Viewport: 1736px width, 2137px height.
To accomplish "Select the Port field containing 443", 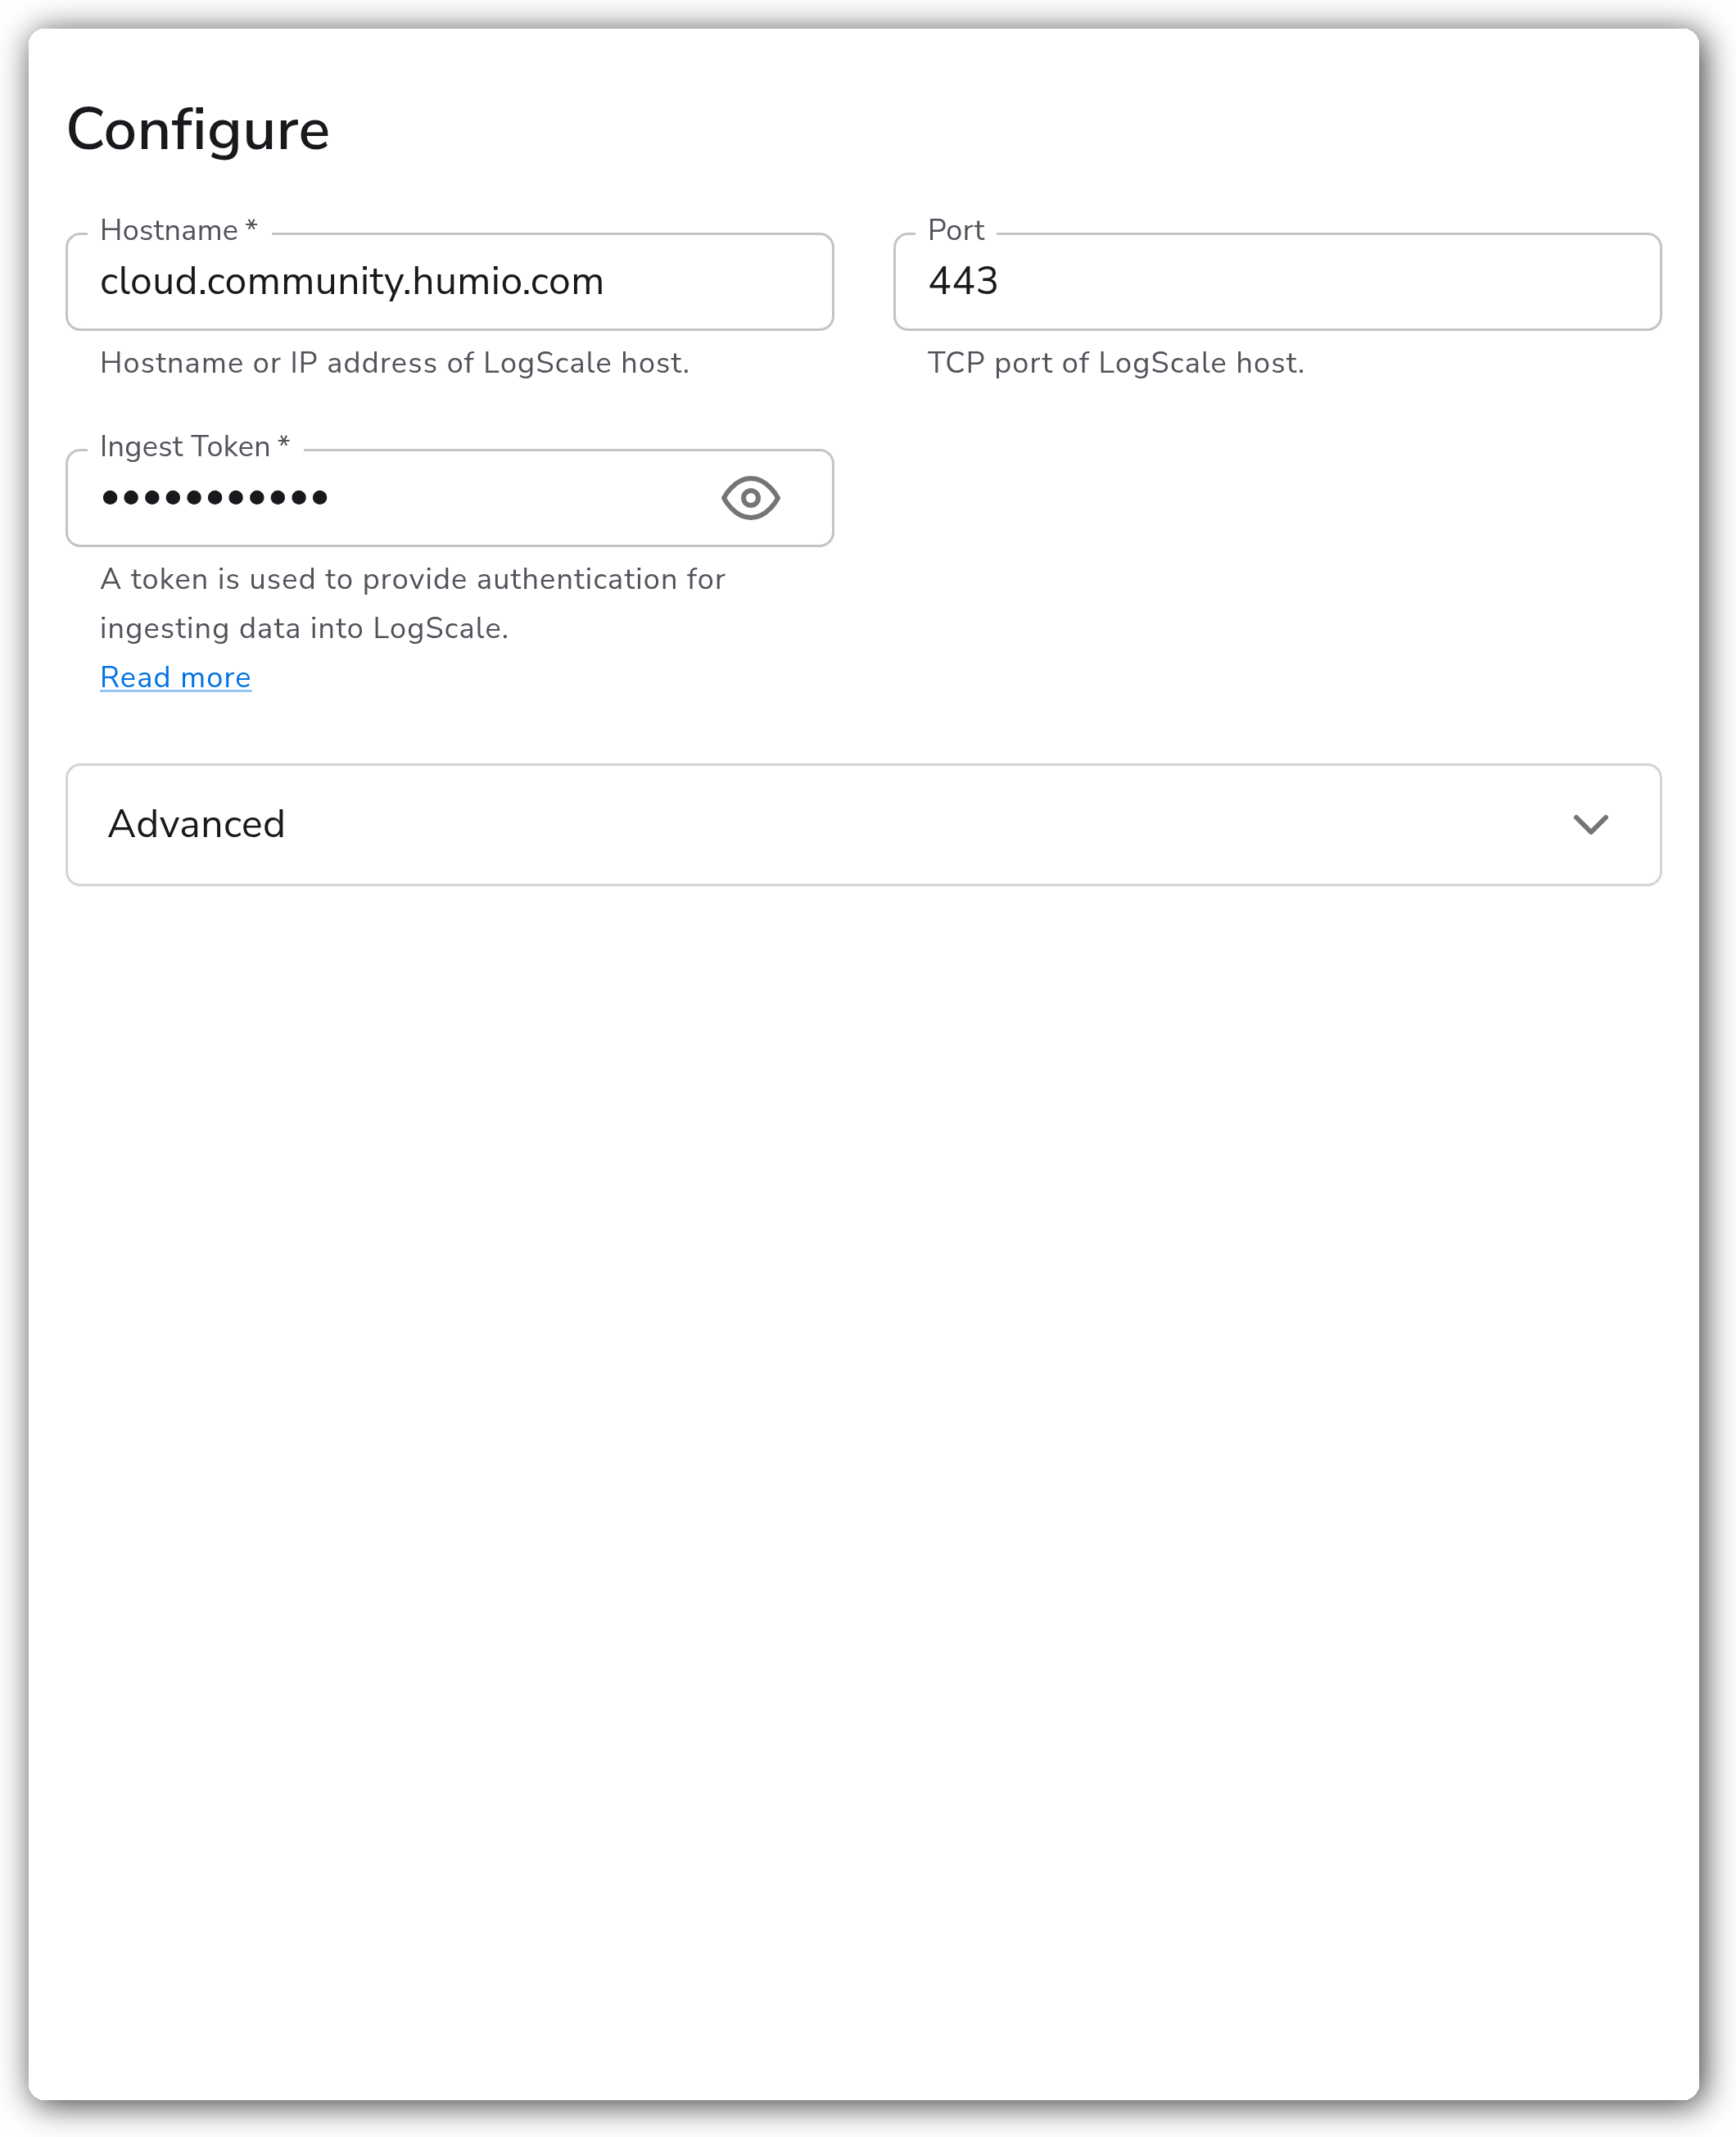I will click(1277, 282).
